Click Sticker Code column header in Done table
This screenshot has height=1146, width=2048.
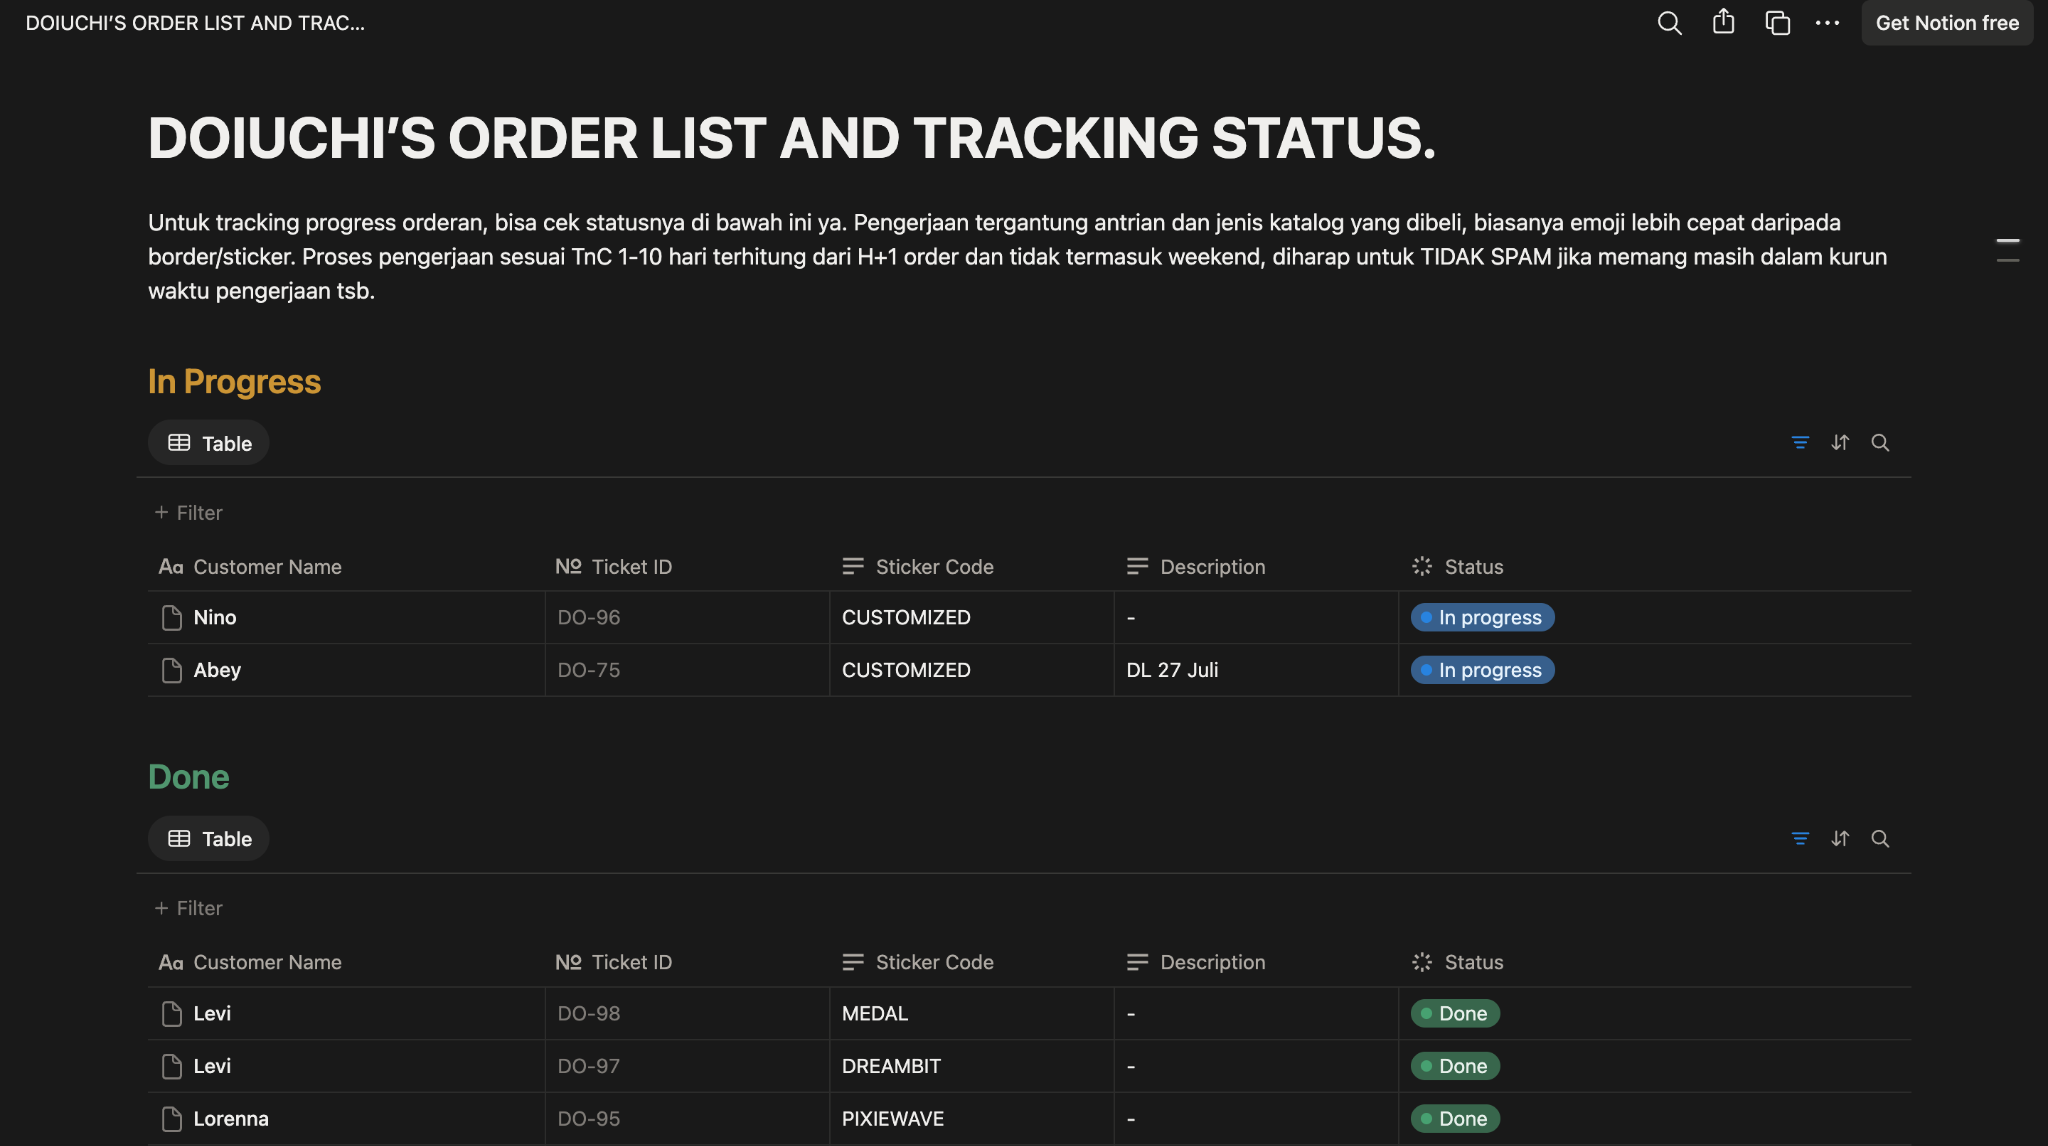[972, 962]
